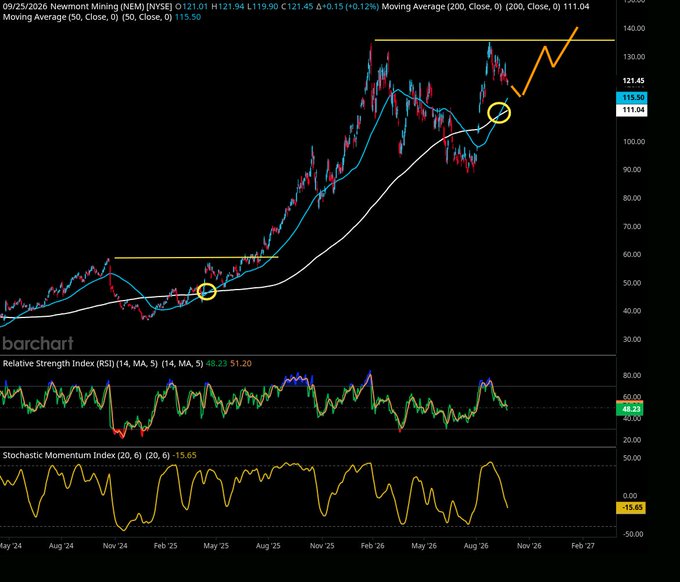The height and width of the screenshot is (582, 680).
Task: Click the Aug '25 date axis label
Action: 268,546
